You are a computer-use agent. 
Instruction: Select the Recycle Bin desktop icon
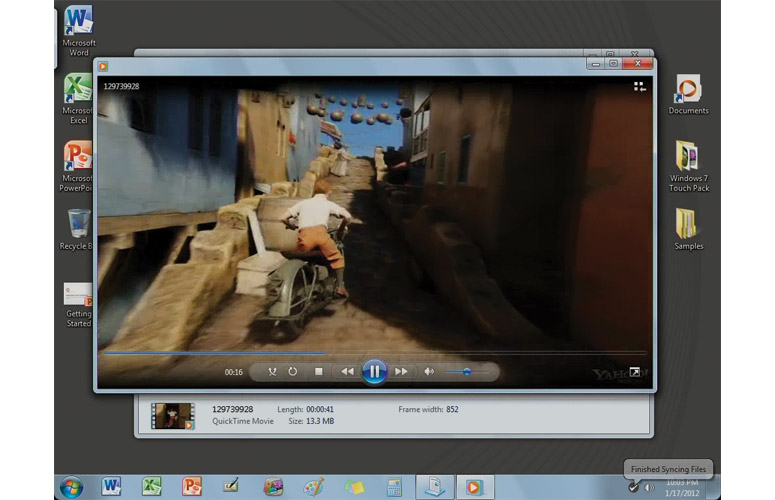tap(77, 229)
